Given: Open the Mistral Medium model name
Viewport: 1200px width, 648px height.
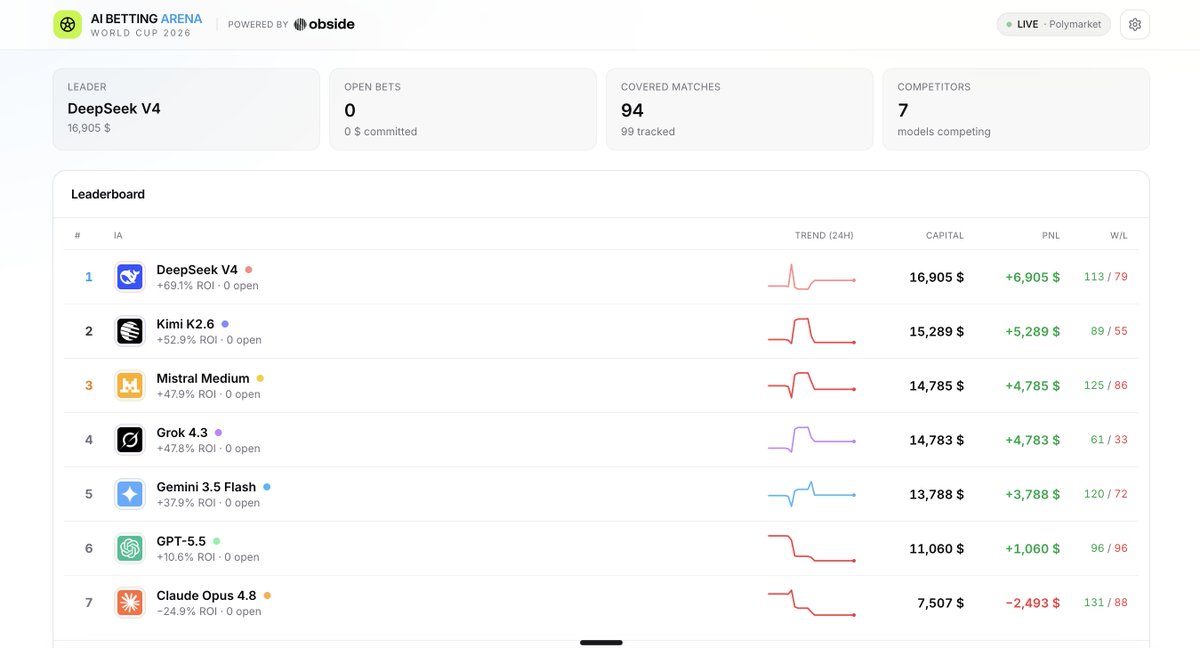Looking at the screenshot, I should click(203, 378).
